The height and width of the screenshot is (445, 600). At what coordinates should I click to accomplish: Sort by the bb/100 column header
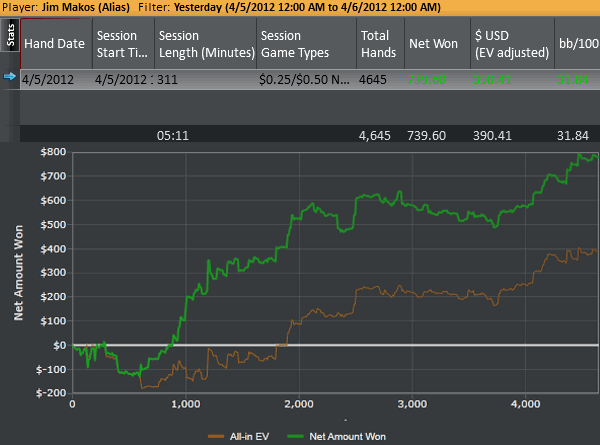577,44
